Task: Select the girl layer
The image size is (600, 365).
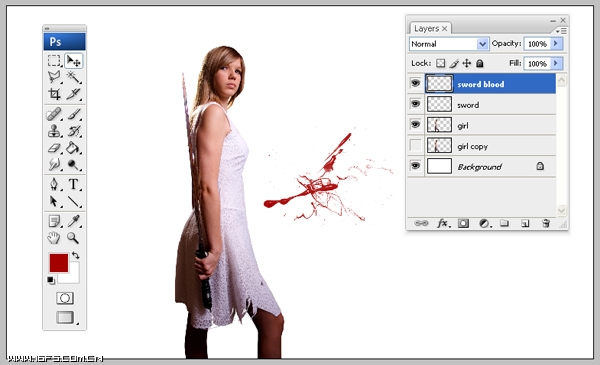Action: click(x=491, y=125)
